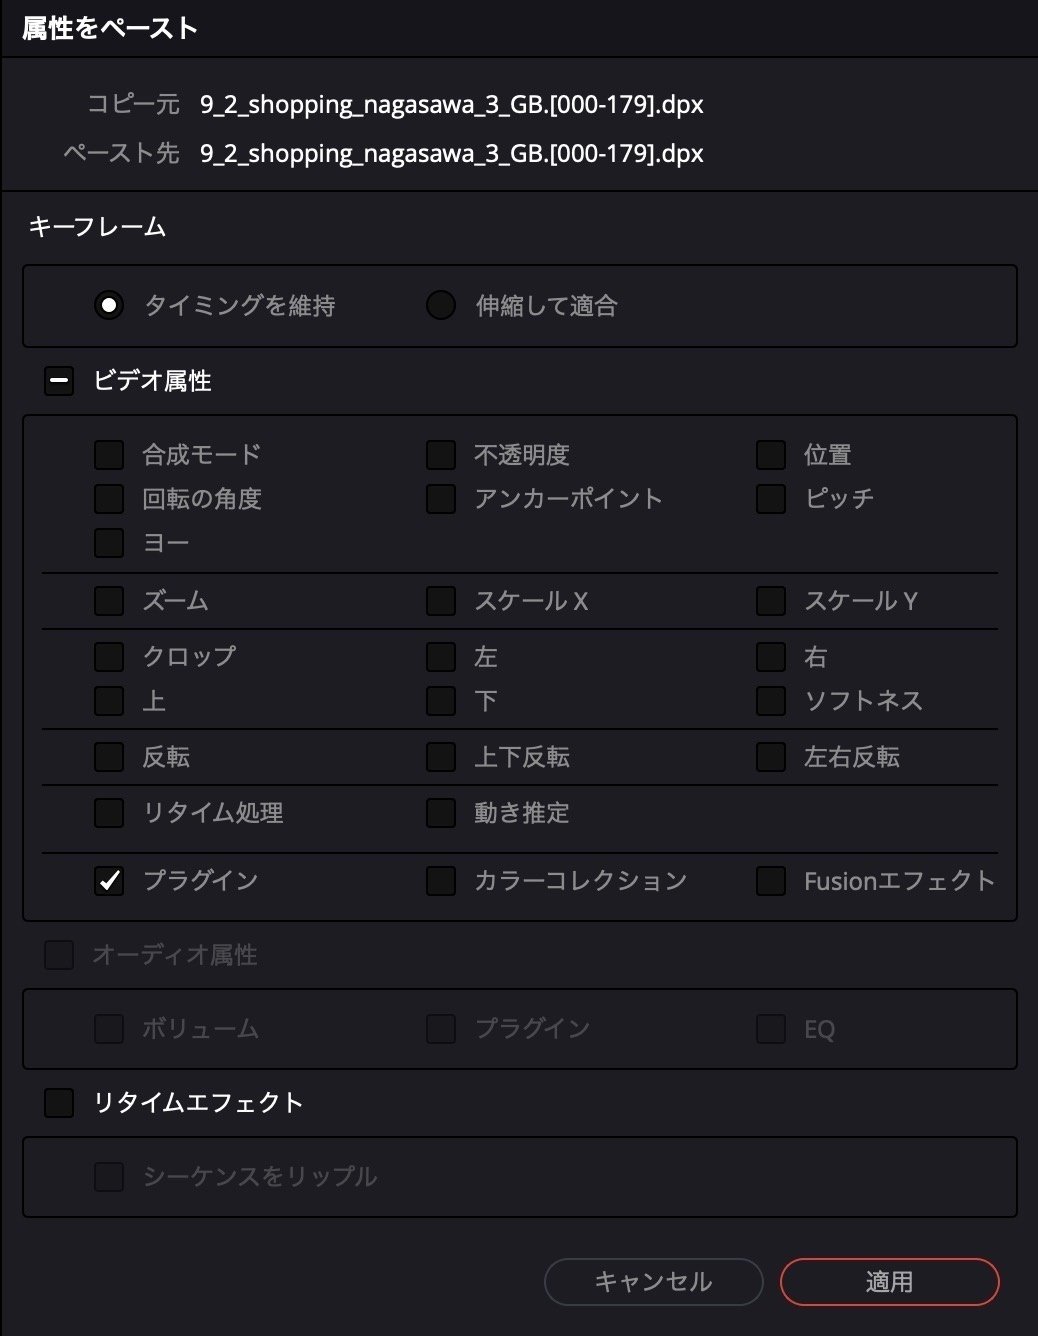The height and width of the screenshot is (1336, 1038).
Task: Enable the 位置 (position) checkbox
Action: (770, 454)
